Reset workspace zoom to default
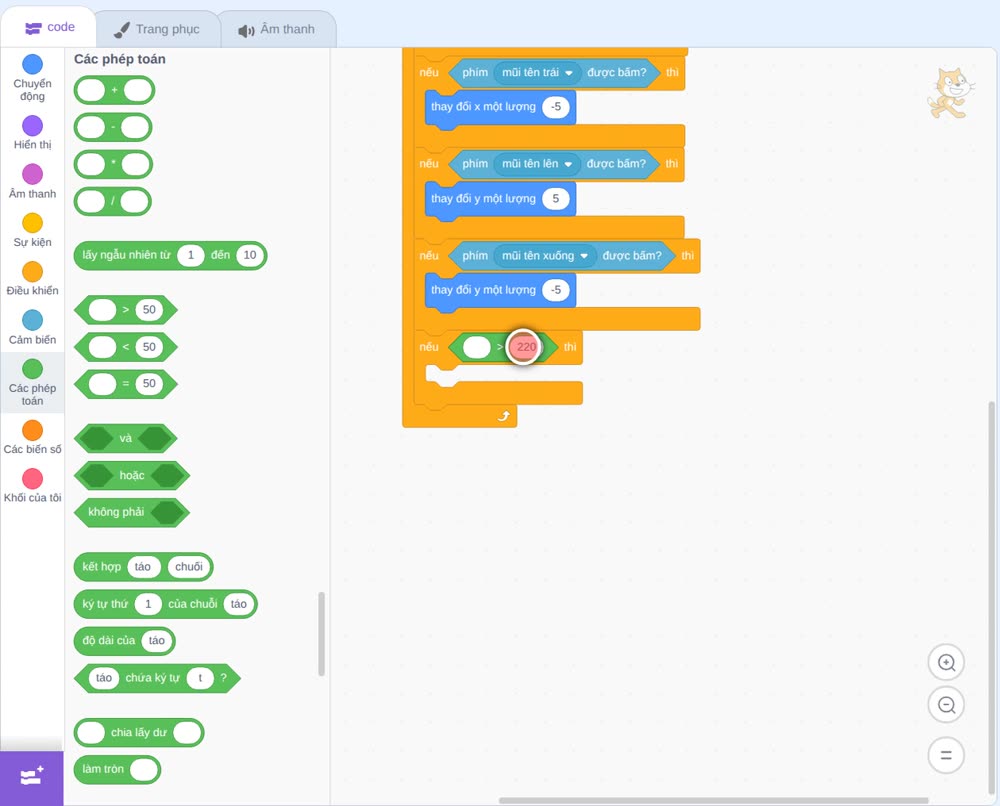This screenshot has height=806, width=1000. (x=946, y=755)
